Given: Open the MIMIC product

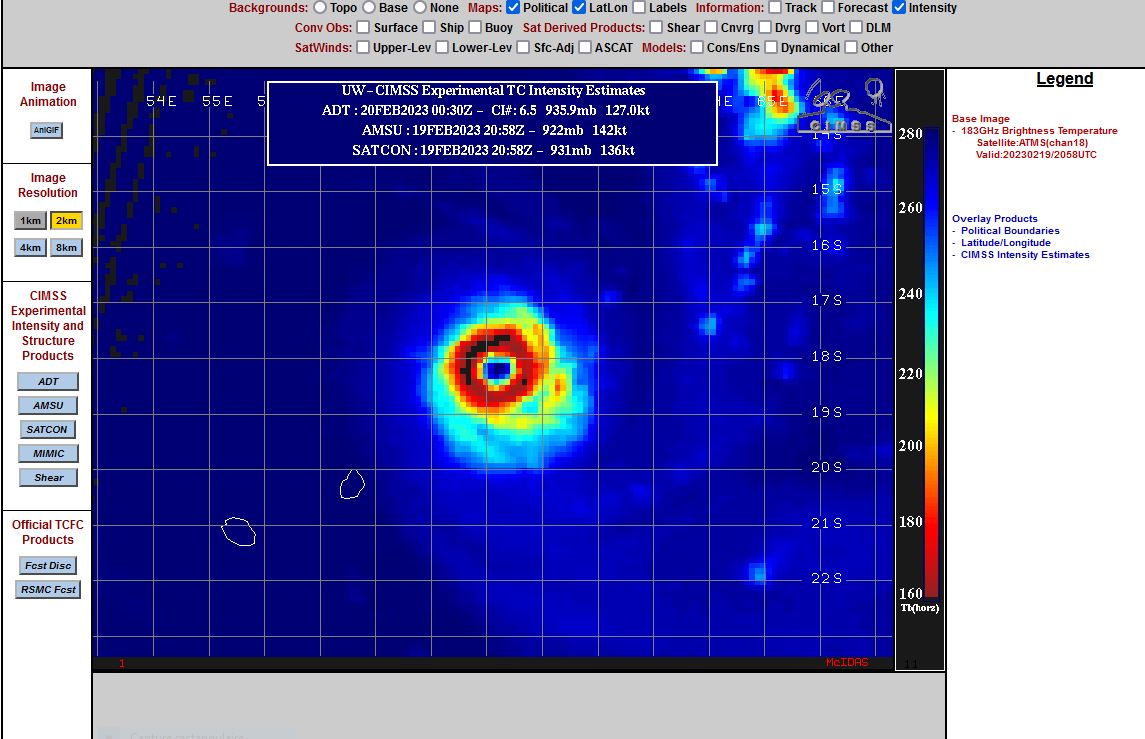Looking at the screenshot, I should (x=48, y=453).
